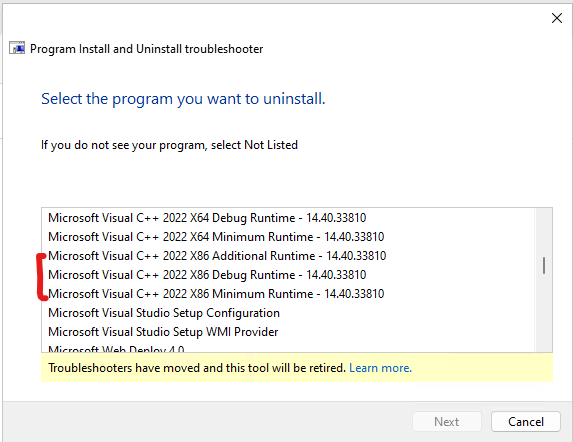The image size is (573, 442).
Task: Click the Next button
Action: [447, 422]
